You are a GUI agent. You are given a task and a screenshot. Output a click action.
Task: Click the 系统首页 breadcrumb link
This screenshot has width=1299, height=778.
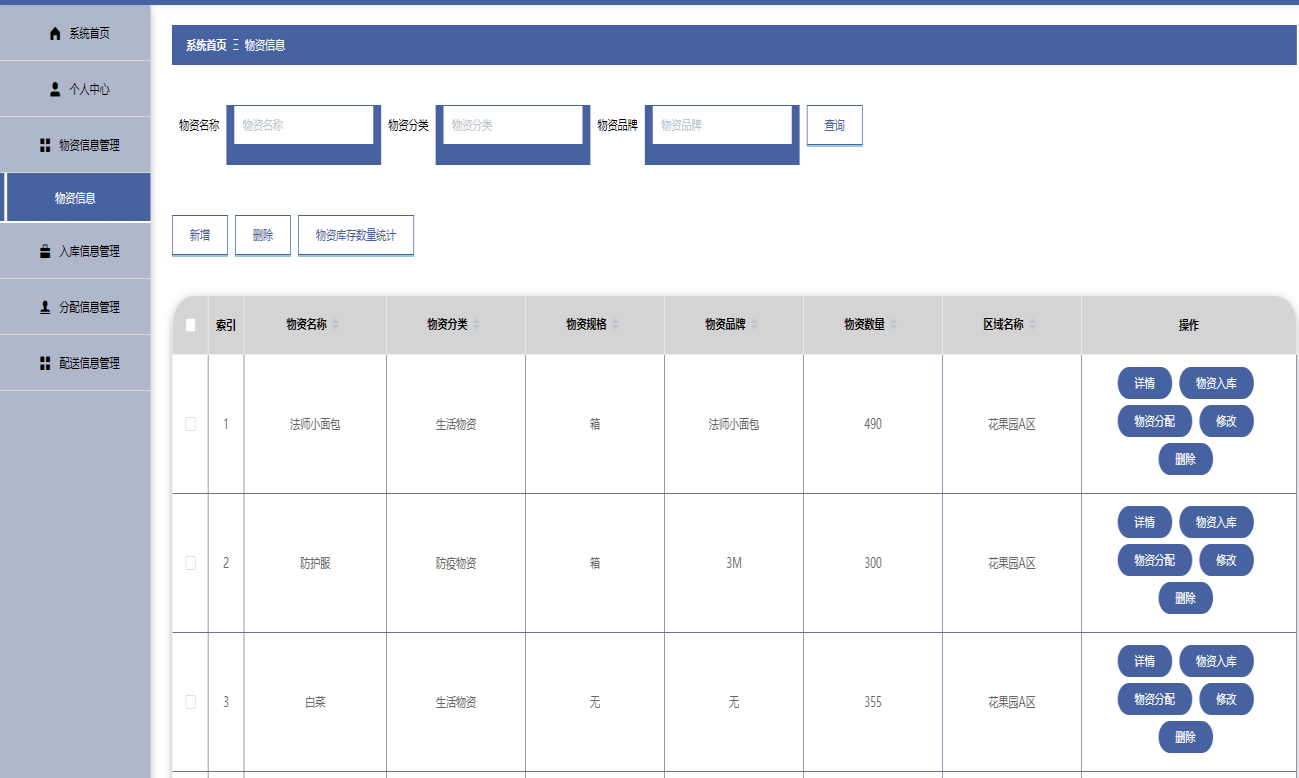[206, 45]
